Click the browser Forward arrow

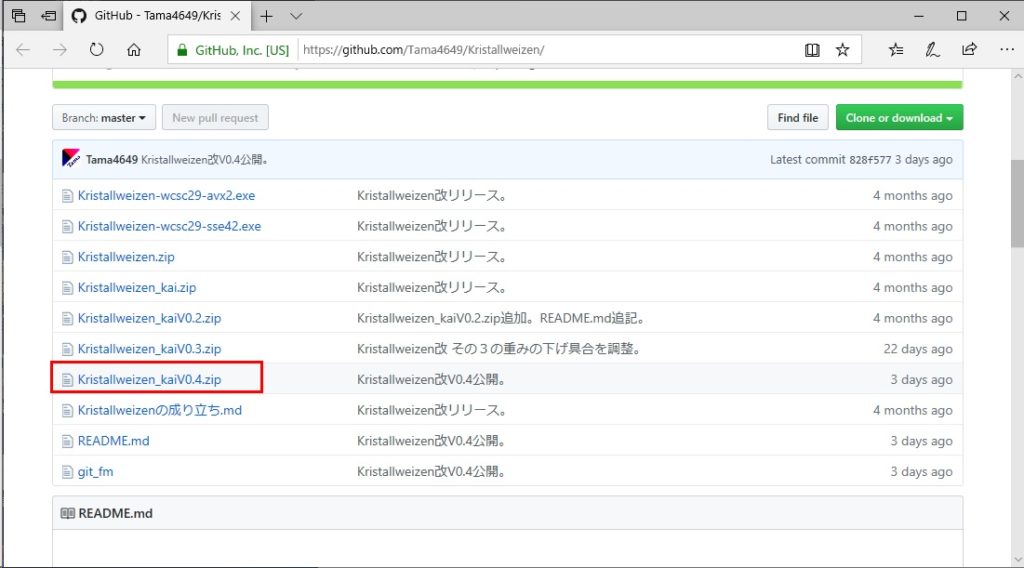click(59, 50)
